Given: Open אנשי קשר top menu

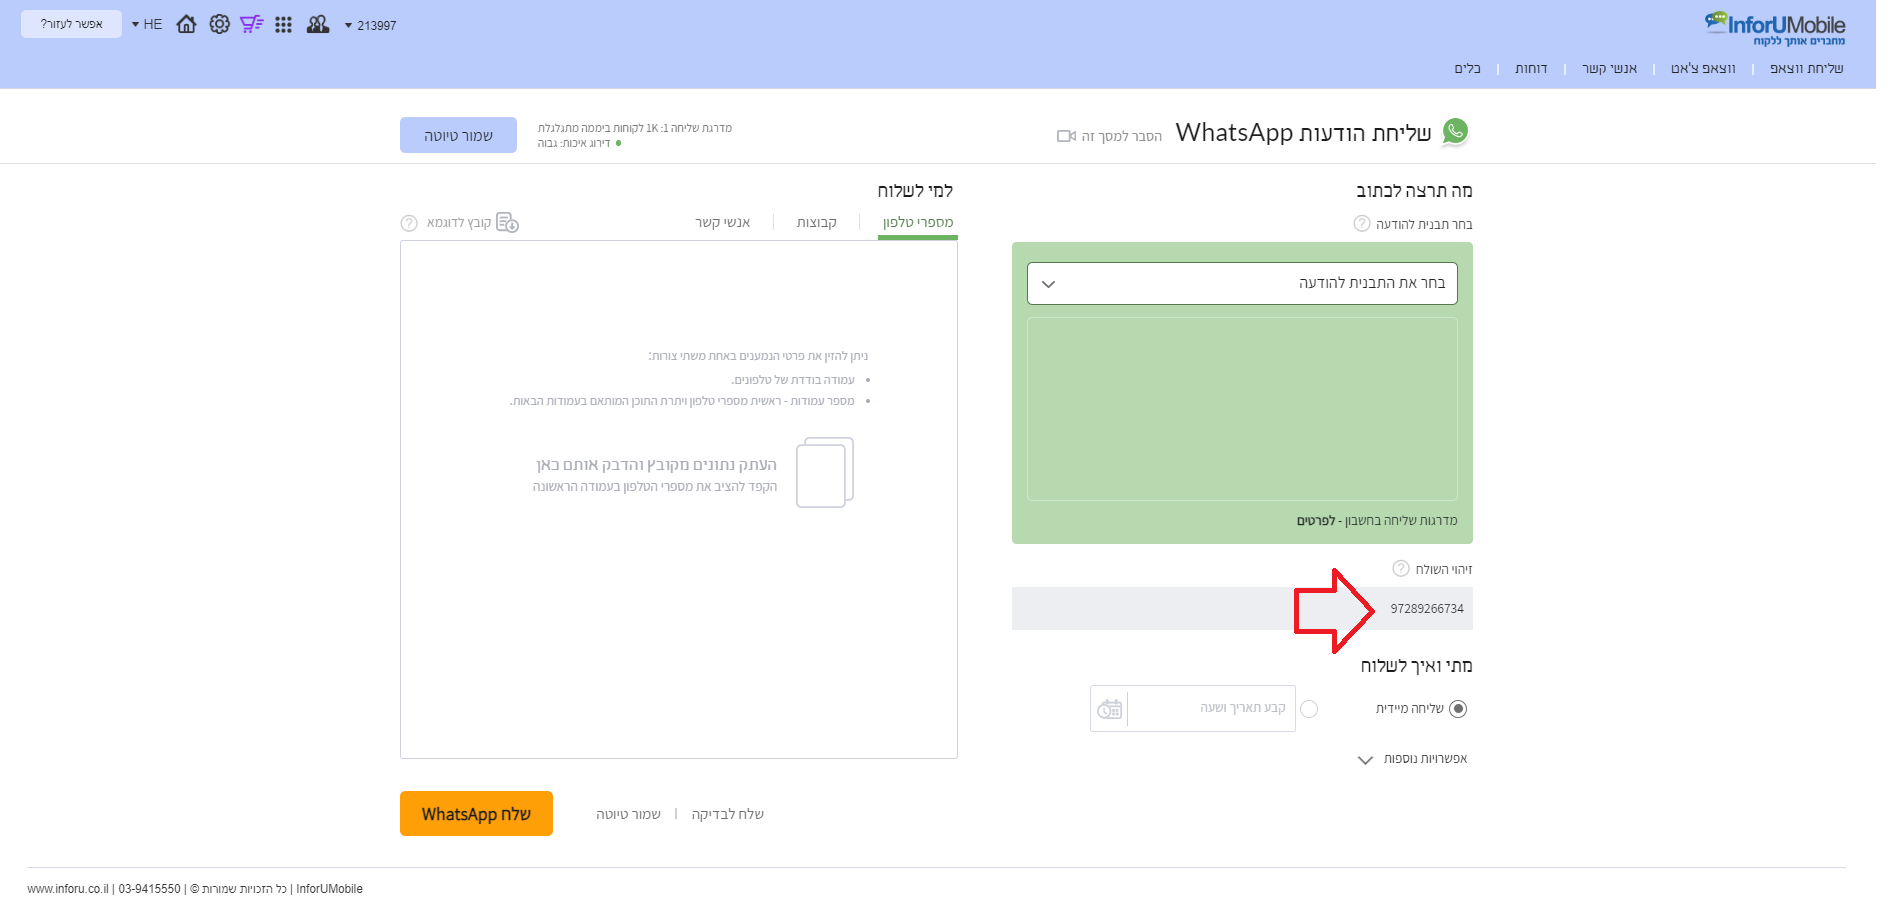Looking at the screenshot, I should 1609,68.
